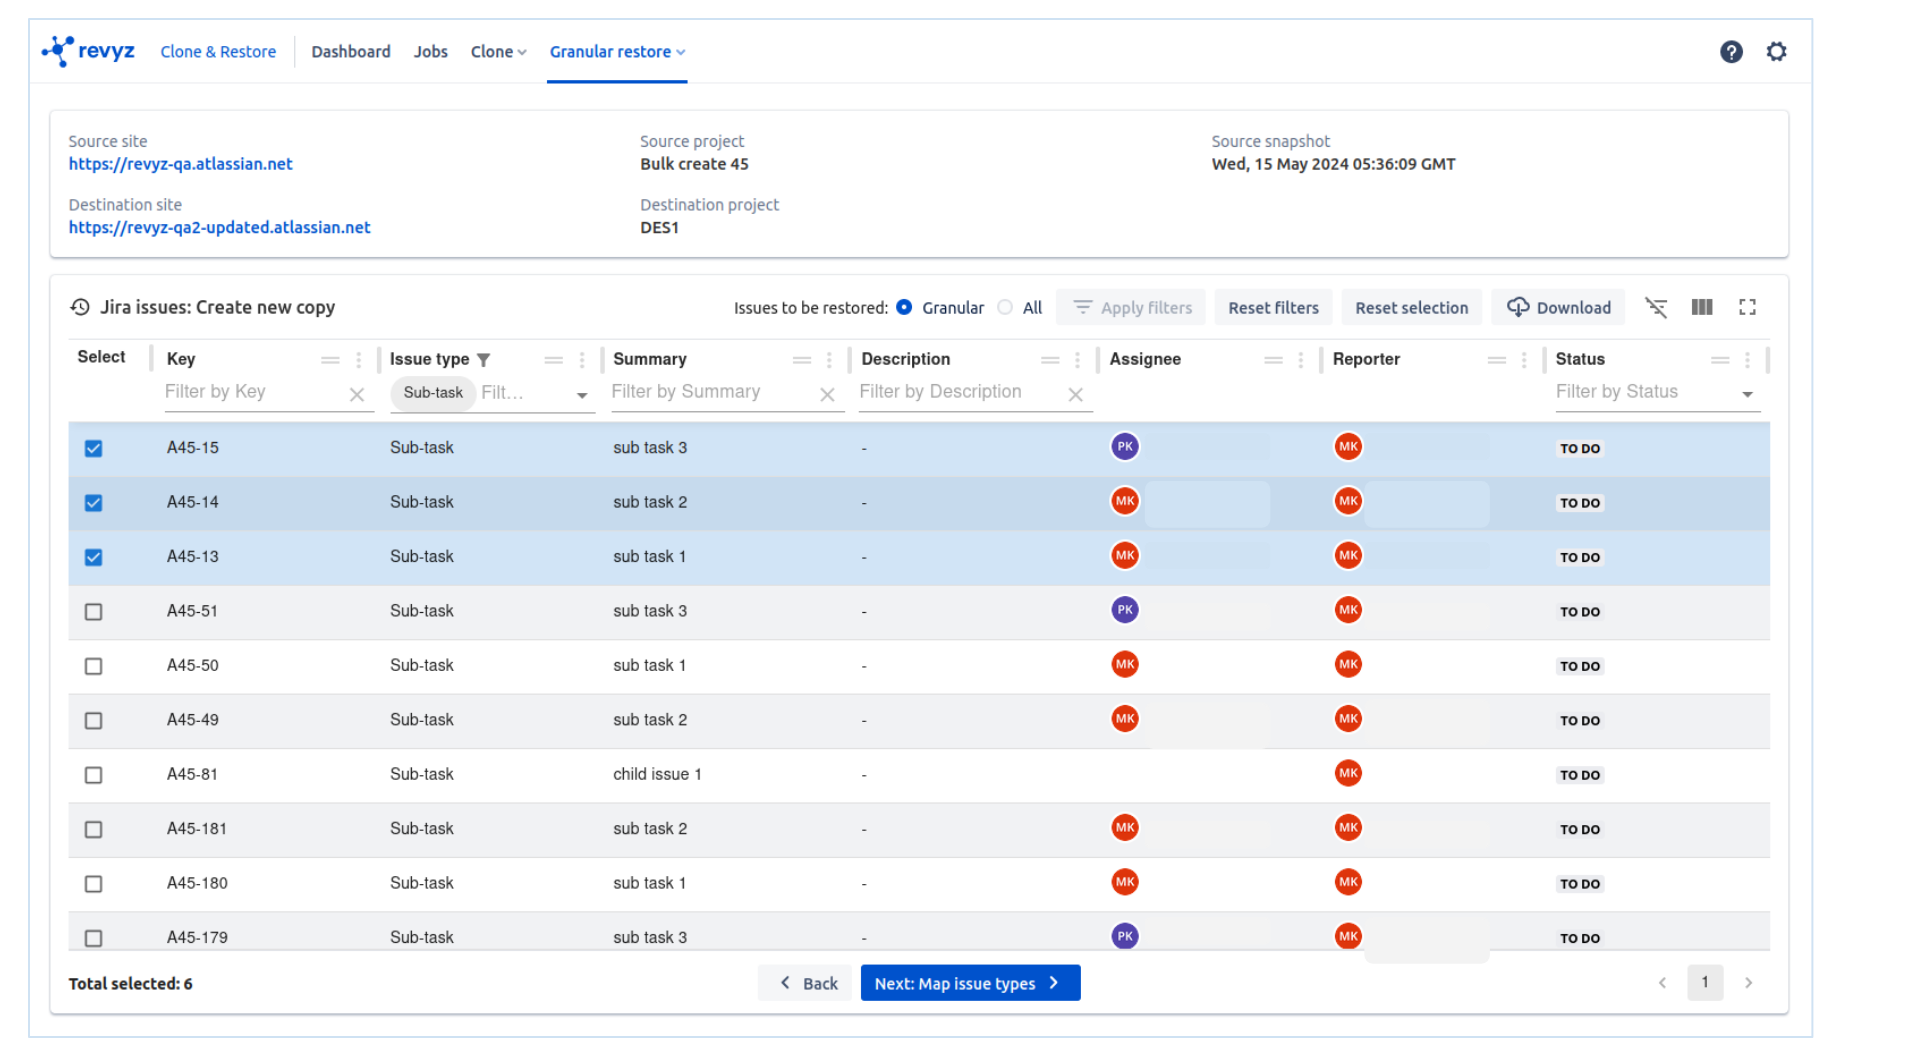Clear the Filter by Key field

357,395
